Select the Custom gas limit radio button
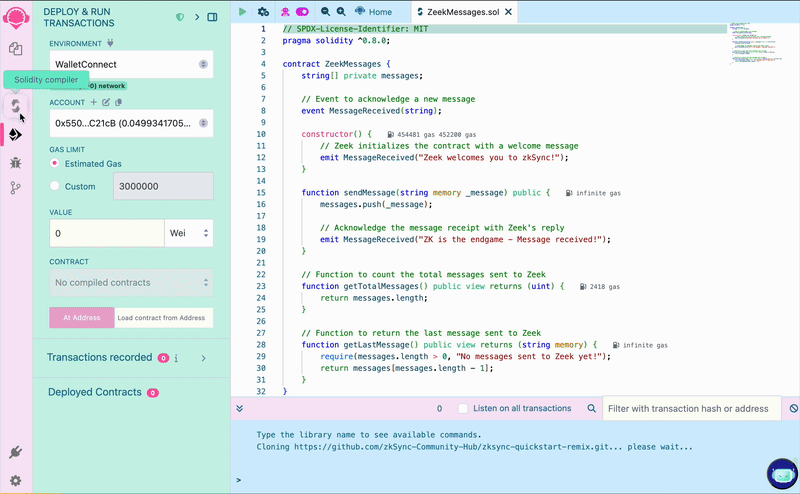Viewport: 800px width, 494px height. click(x=55, y=186)
